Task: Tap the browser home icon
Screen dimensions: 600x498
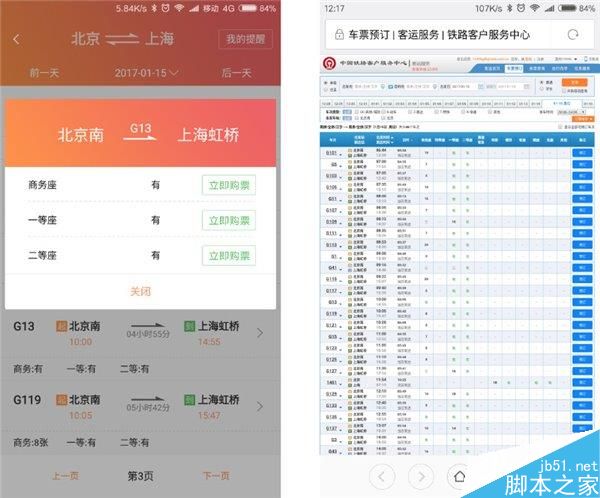Action: coord(460,477)
